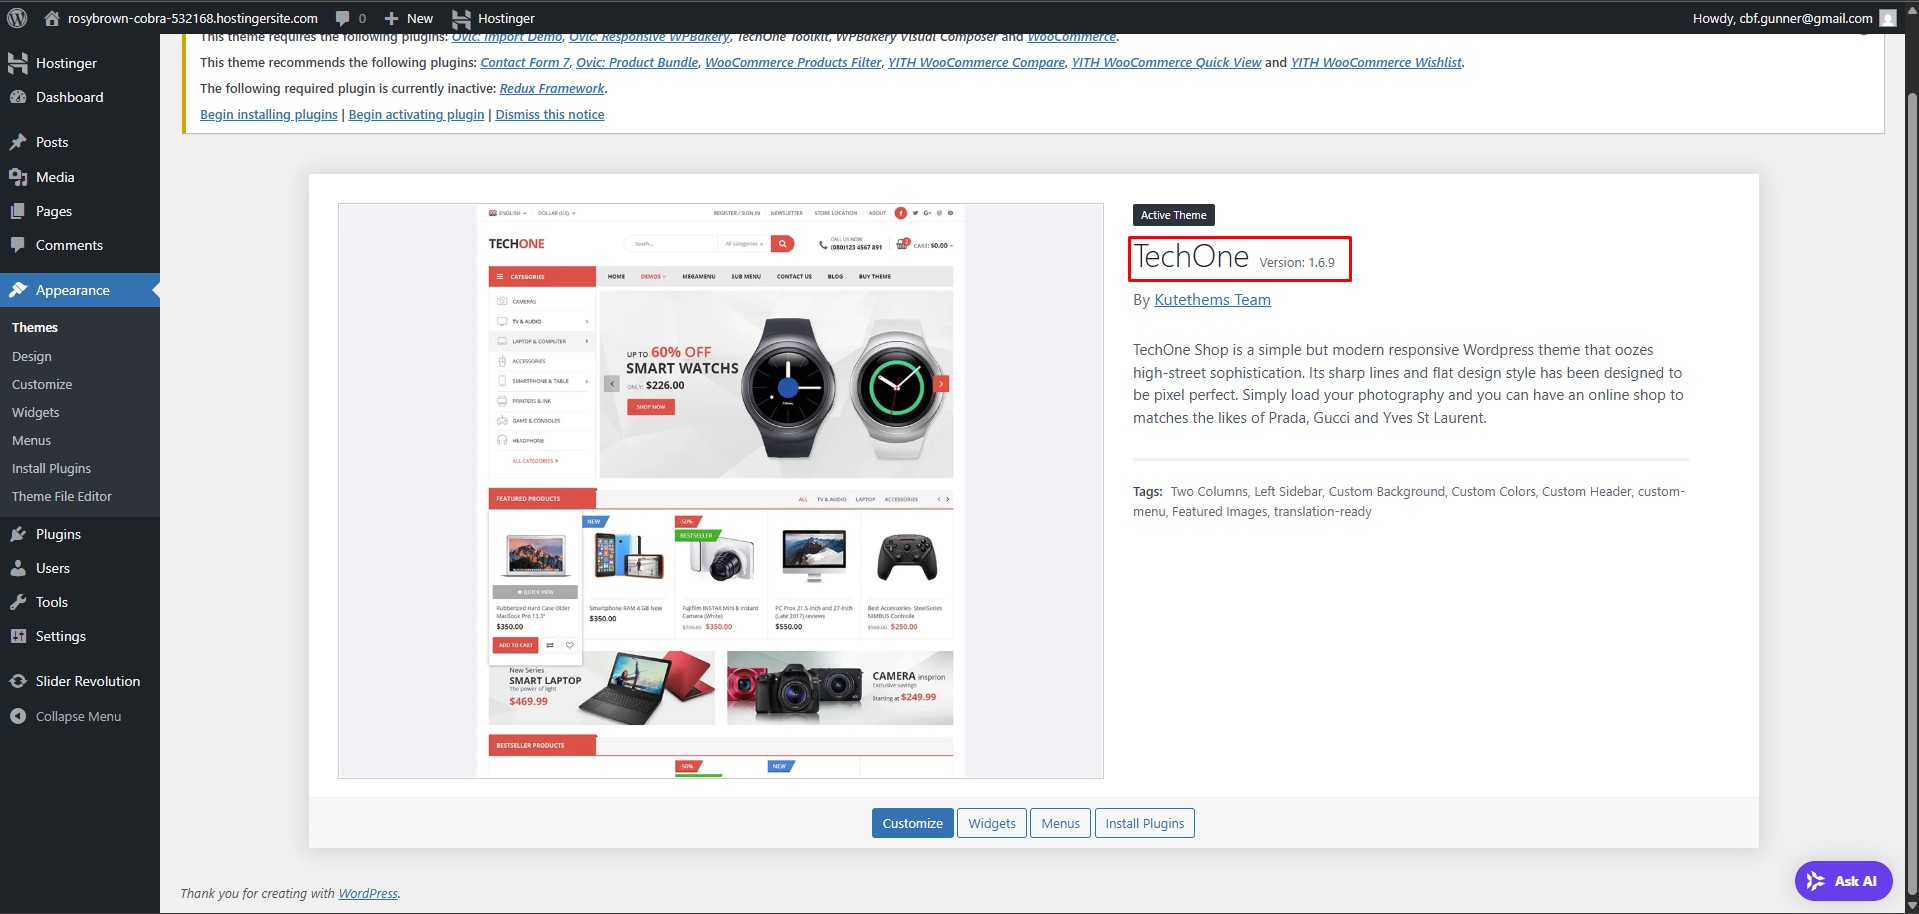This screenshot has width=1919, height=914.
Task: Open the Contact Form 7 link
Action: pyautogui.click(x=525, y=62)
